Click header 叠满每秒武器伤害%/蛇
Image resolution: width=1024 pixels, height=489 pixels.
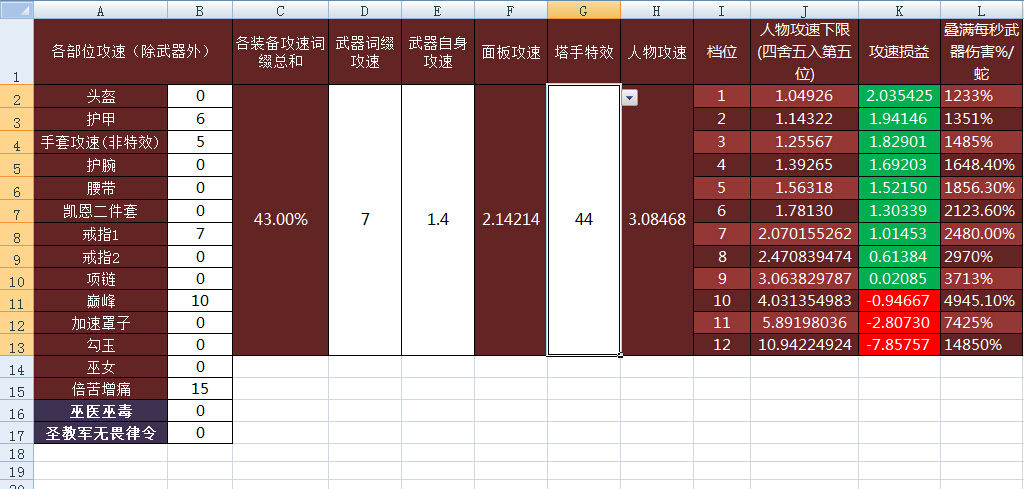982,52
